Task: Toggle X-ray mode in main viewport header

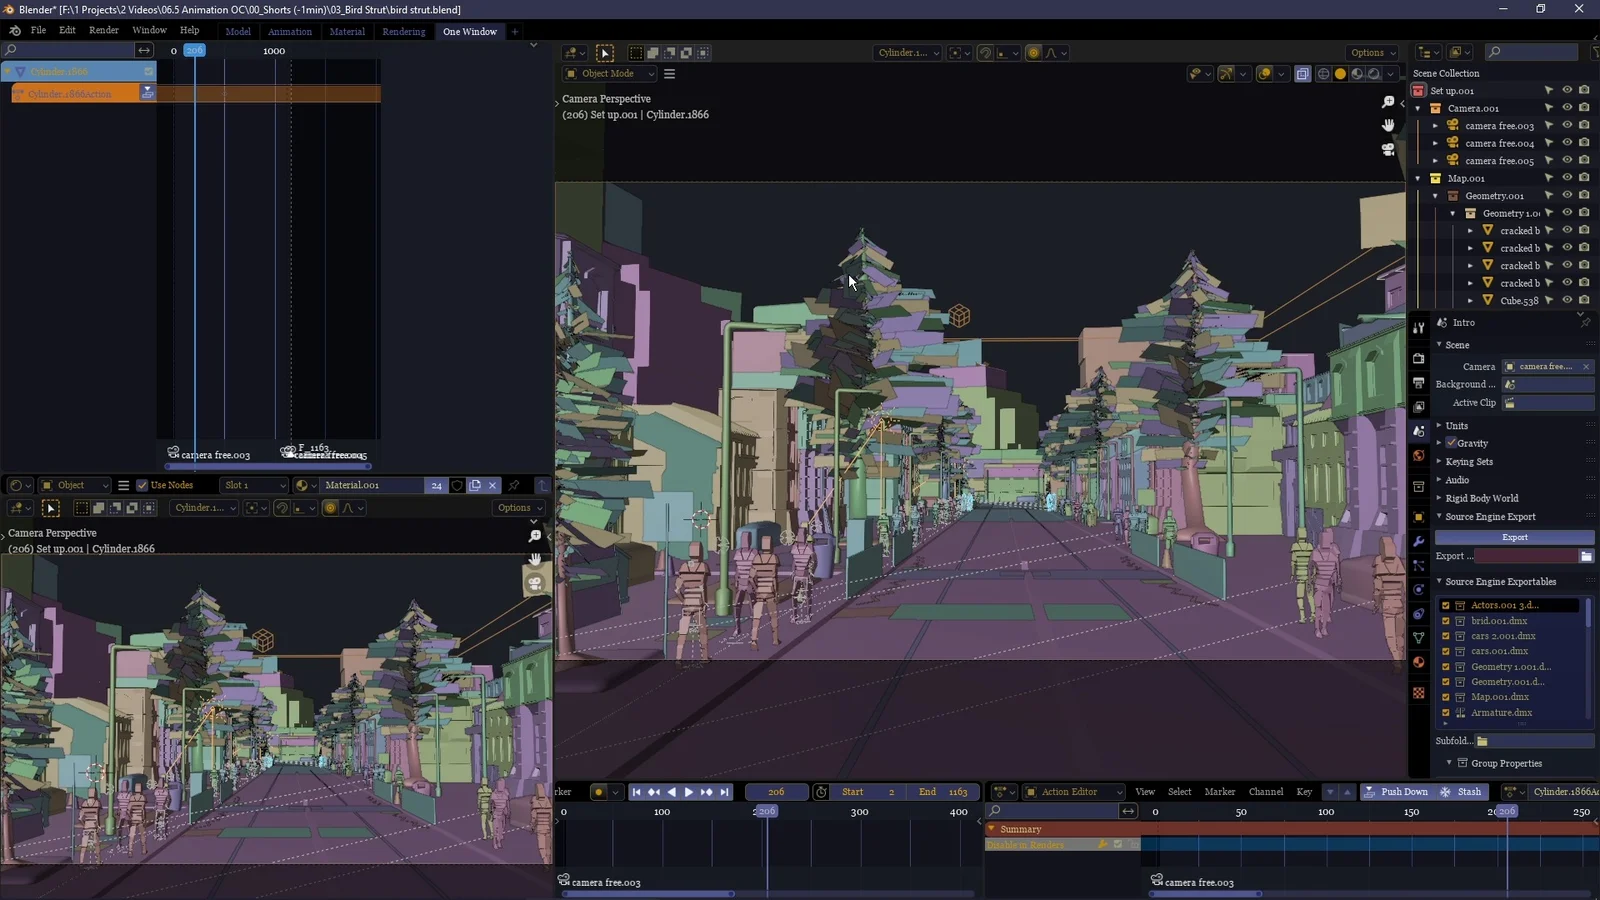Action: point(1302,74)
